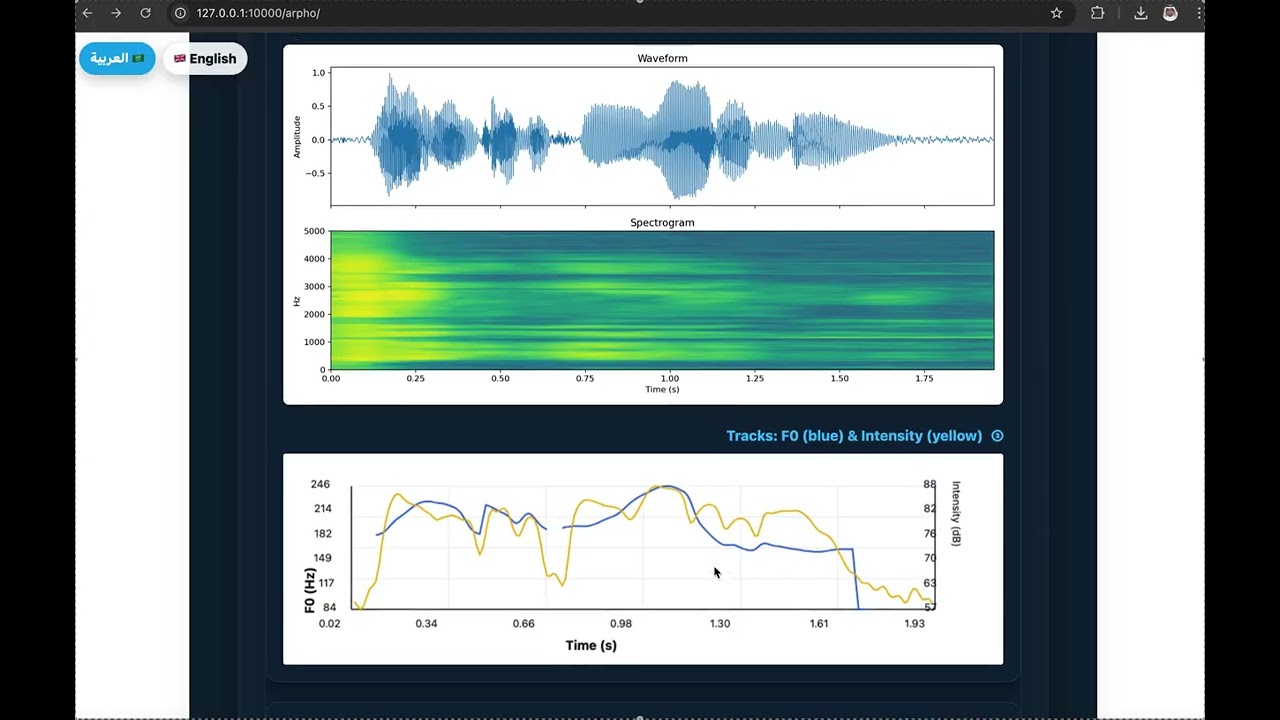Open site information icon beside the URL
Screen dimensions: 1280x720
click(x=180, y=13)
